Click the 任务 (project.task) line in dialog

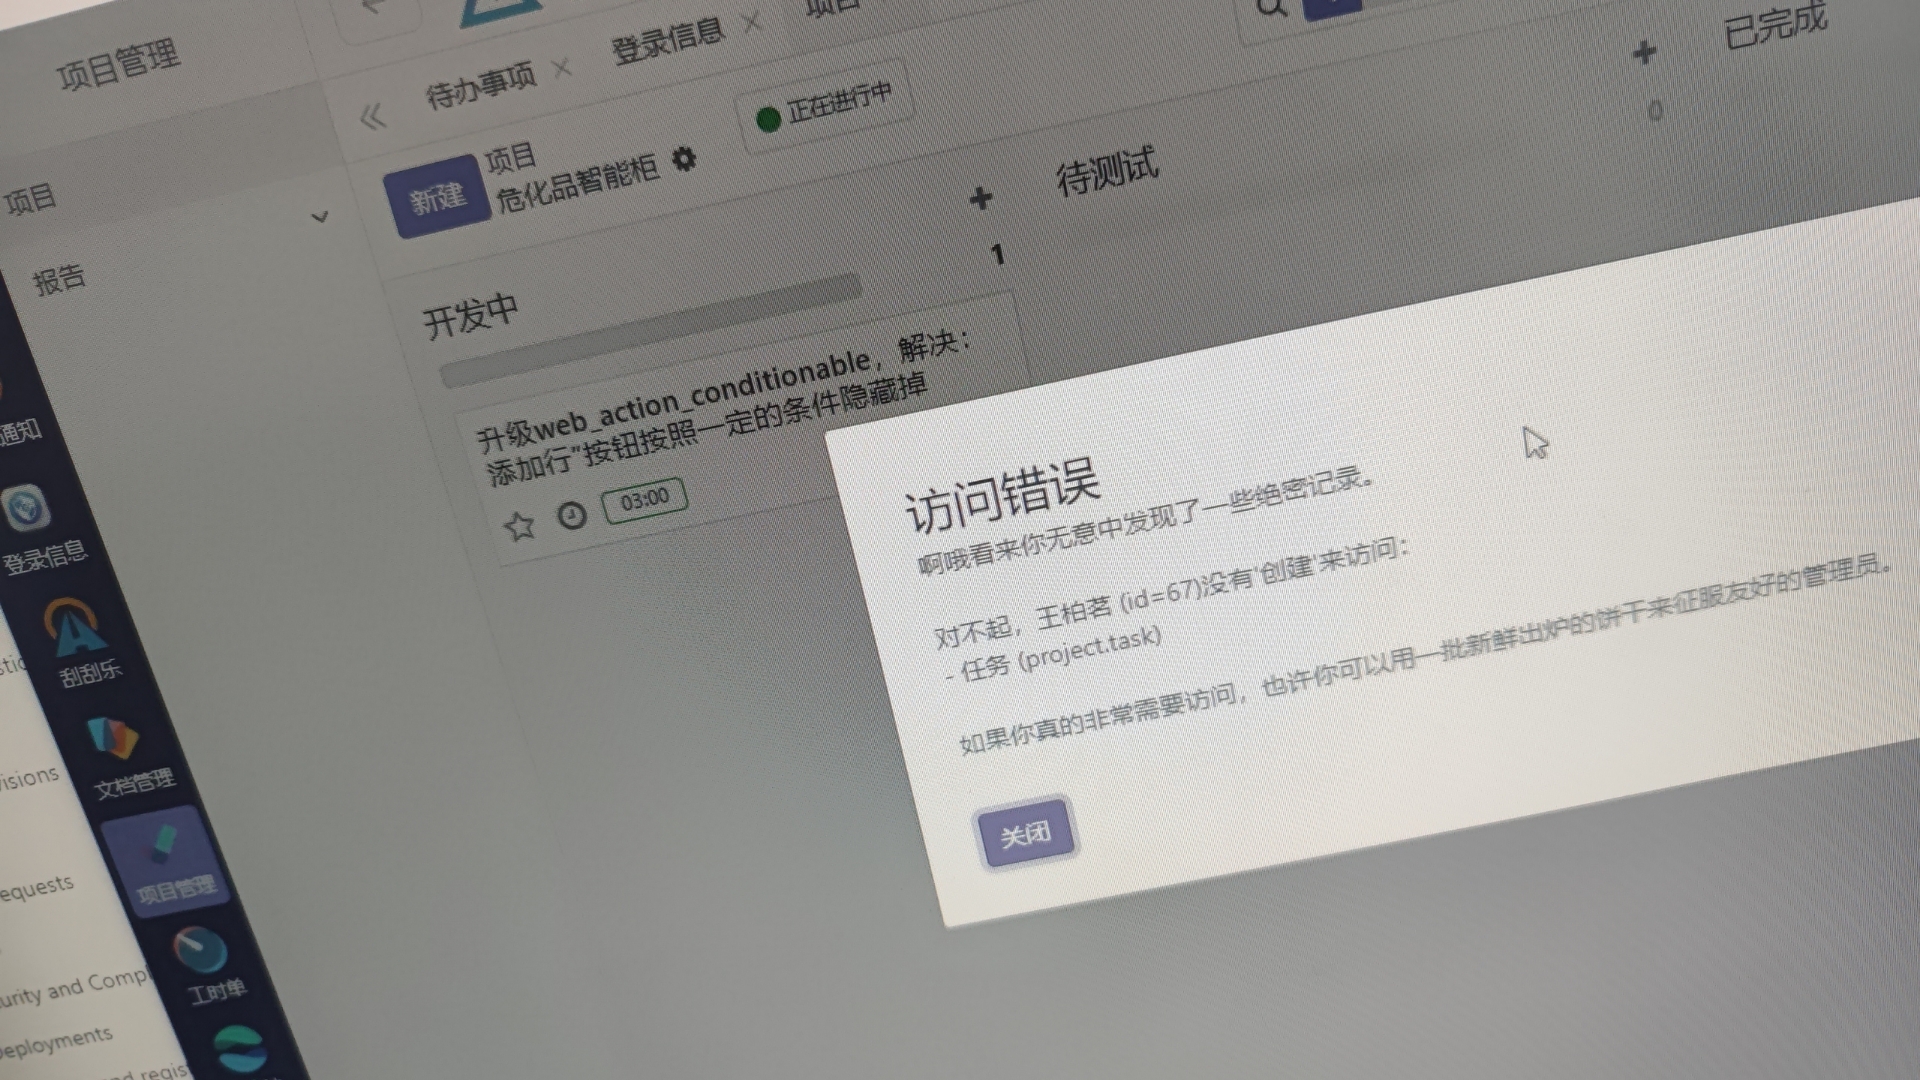pyautogui.click(x=1054, y=655)
